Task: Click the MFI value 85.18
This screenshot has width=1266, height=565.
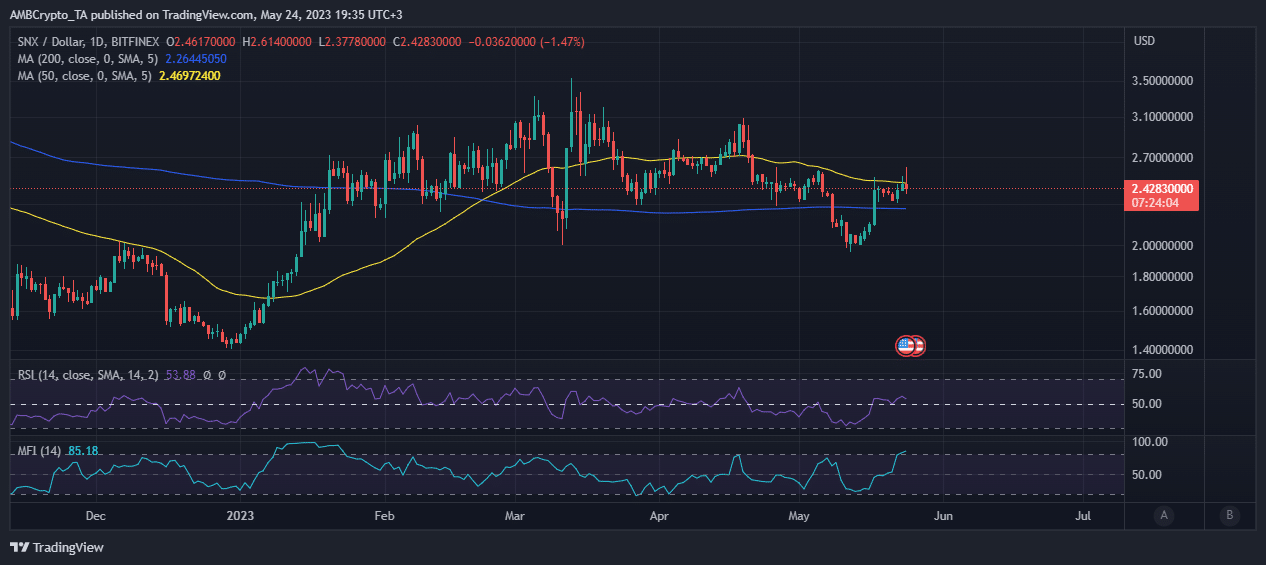Action: tap(85, 451)
